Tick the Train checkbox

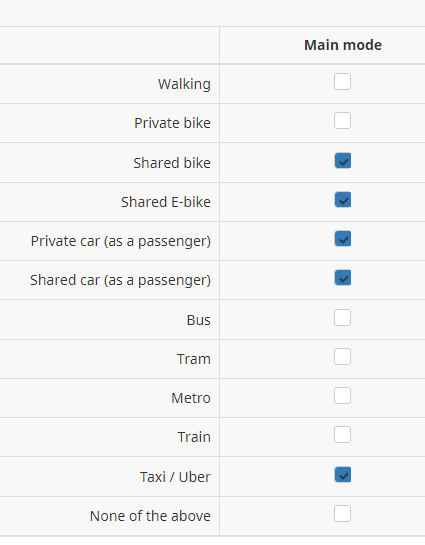(342, 434)
